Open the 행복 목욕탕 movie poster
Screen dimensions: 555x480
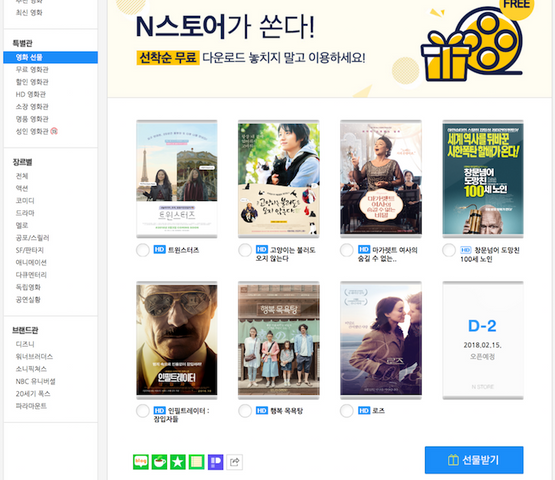click(x=279, y=340)
